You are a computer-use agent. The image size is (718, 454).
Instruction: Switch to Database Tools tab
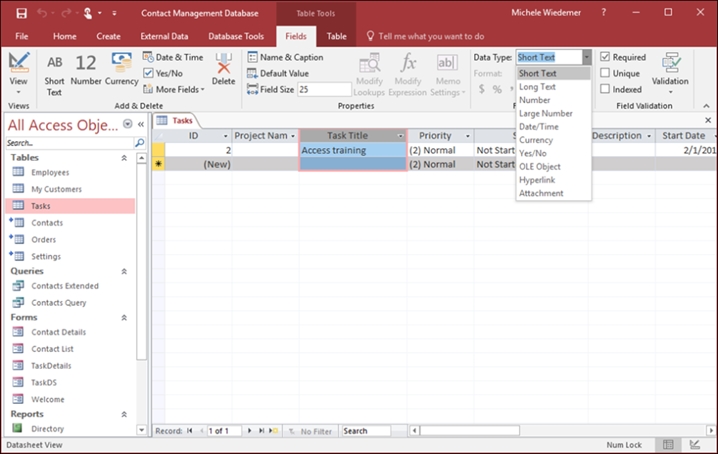click(236, 36)
